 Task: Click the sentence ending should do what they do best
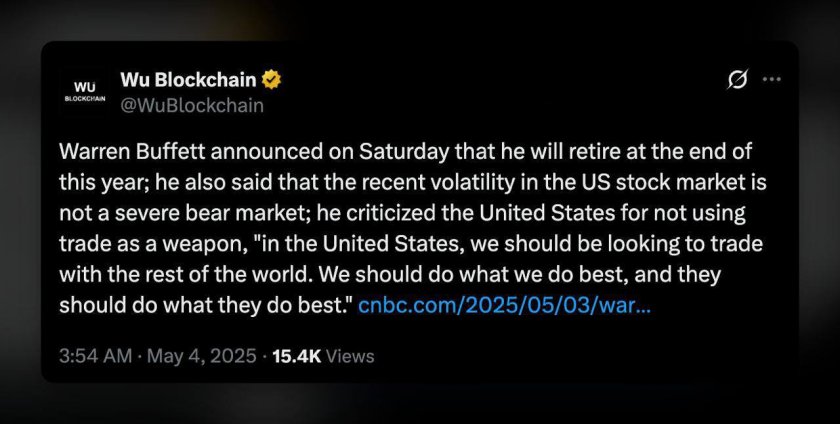tap(205, 306)
